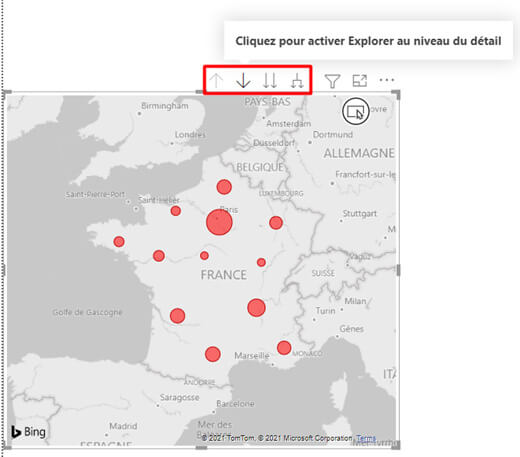Open the Terms link on map

pos(366,438)
